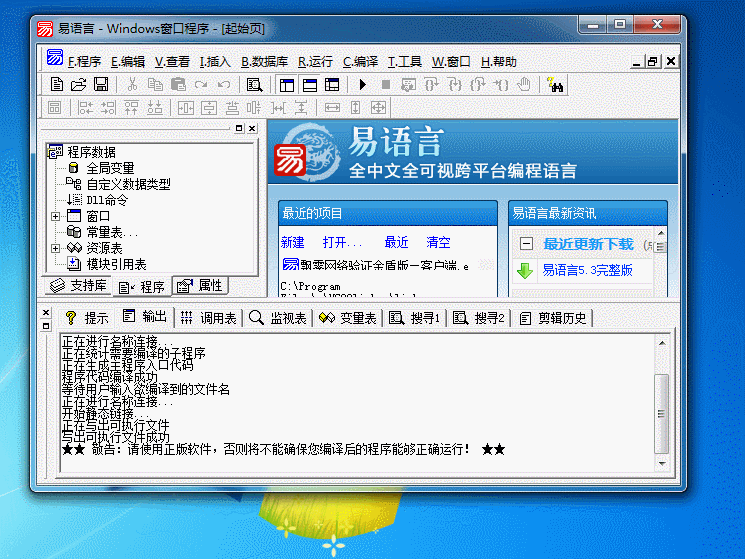Image resolution: width=745 pixels, height=559 pixels.
Task: Select 常量表 tree item
Action: [x=112, y=232]
